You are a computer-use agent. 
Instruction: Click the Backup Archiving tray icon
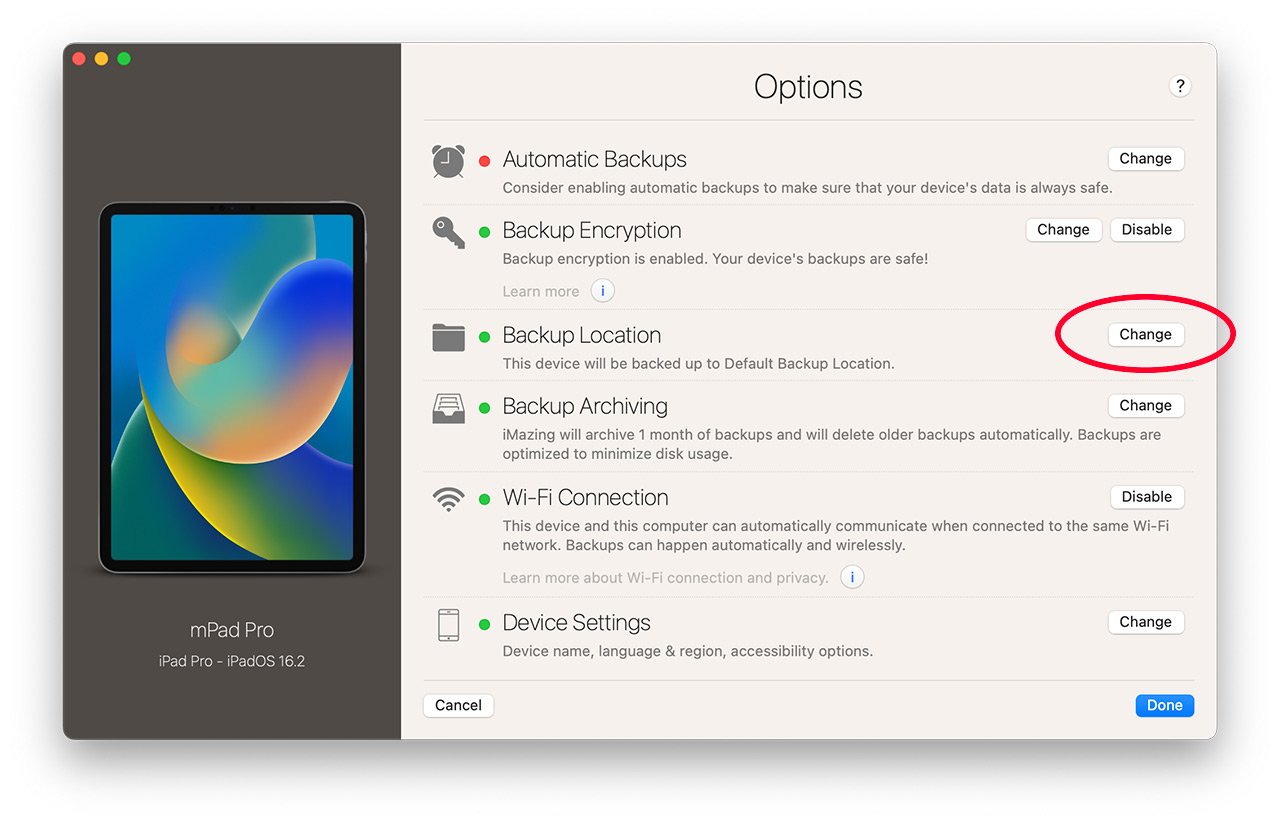(448, 408)
